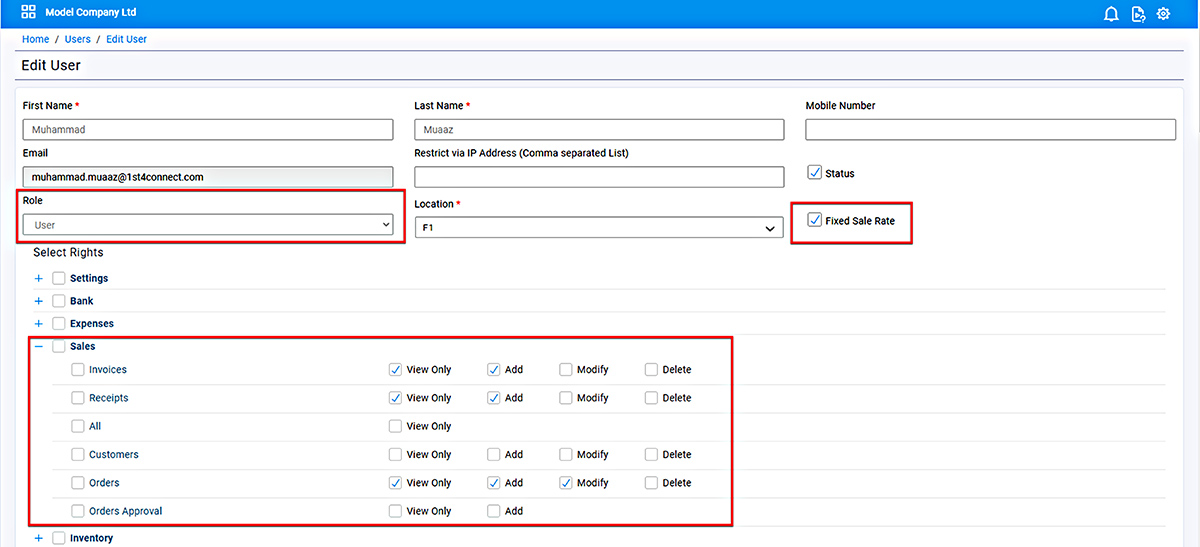Check the Orders row checkbox

78,483
